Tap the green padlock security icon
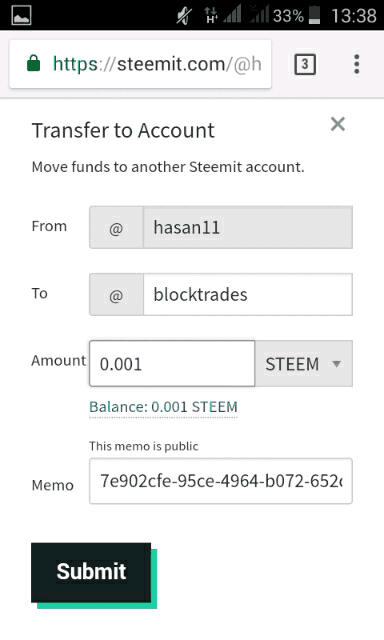384x640 pixels. point(33,63)
